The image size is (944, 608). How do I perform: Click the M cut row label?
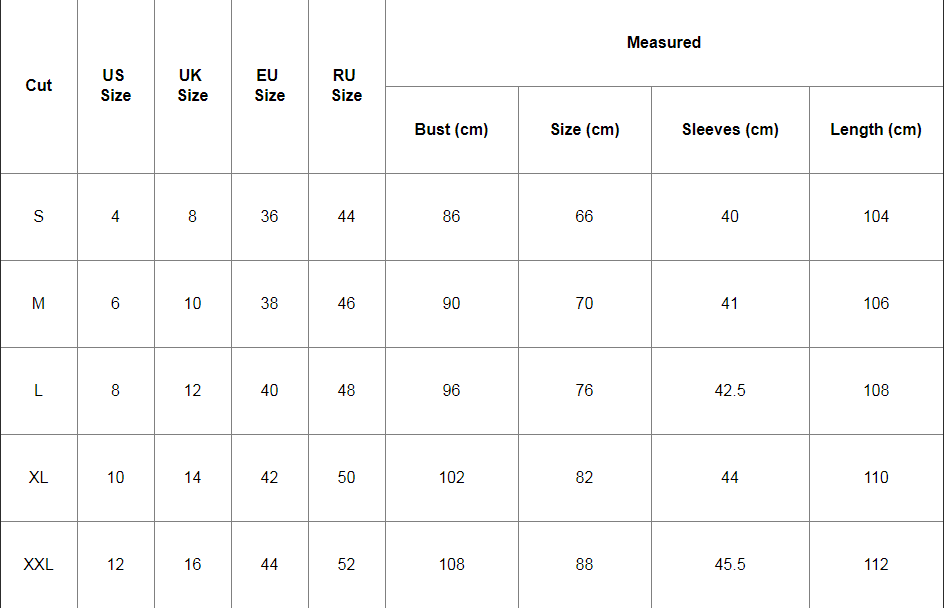pos(39,304)
